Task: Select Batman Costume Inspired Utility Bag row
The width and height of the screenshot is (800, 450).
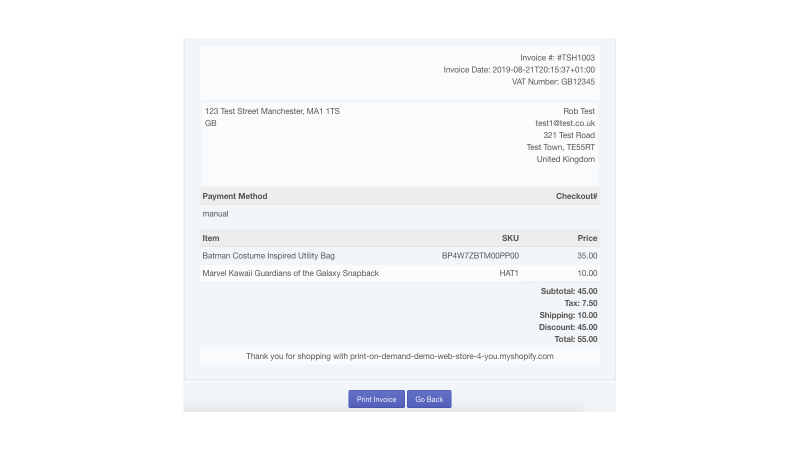Action: 399,256
